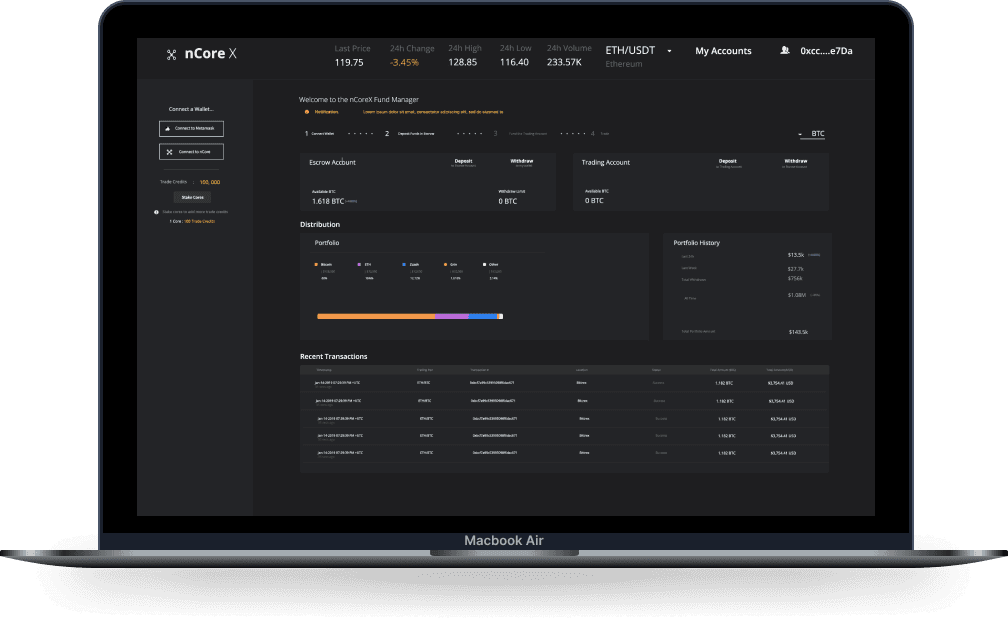This screenshot has height=623, width=1008.
Task: Select Withdraw in the Trading Account panel
Action: coord(796,161)
